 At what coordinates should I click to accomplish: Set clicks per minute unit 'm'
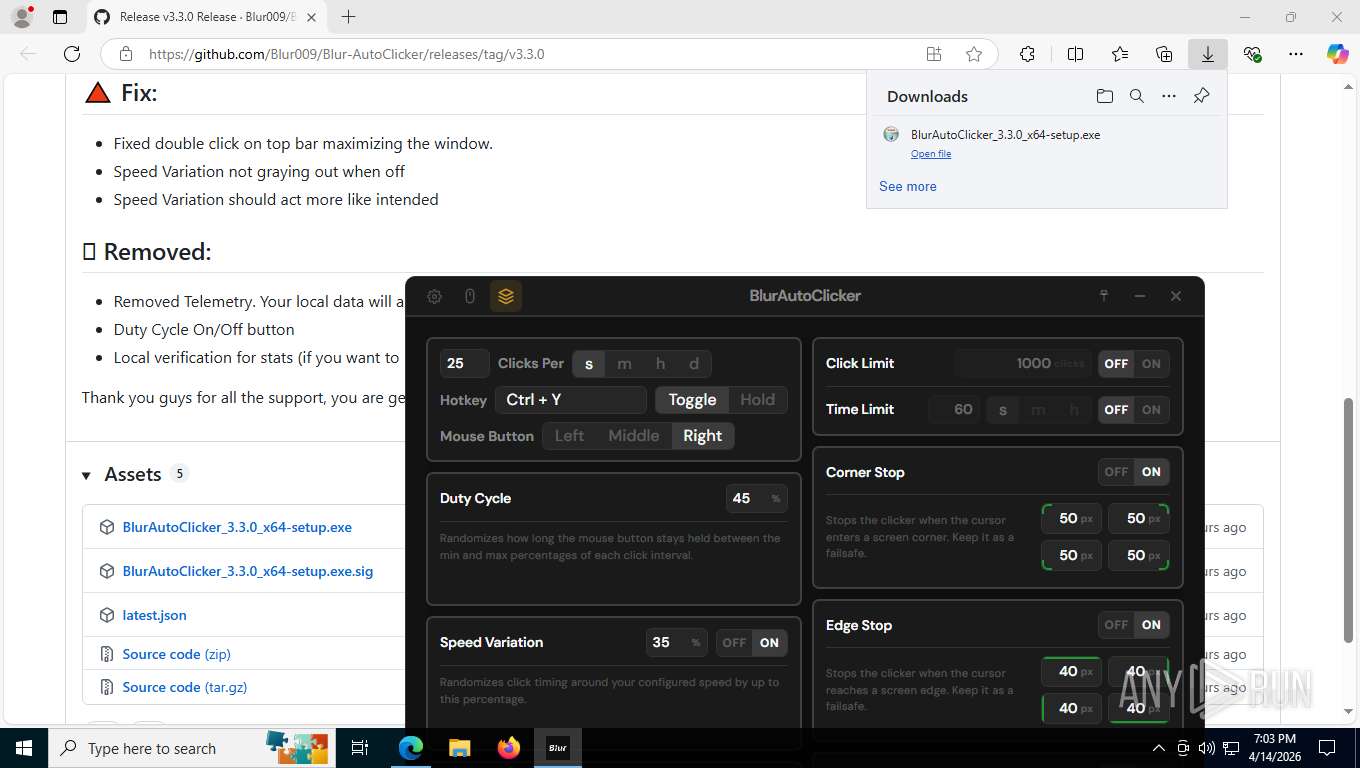(624, 364)
